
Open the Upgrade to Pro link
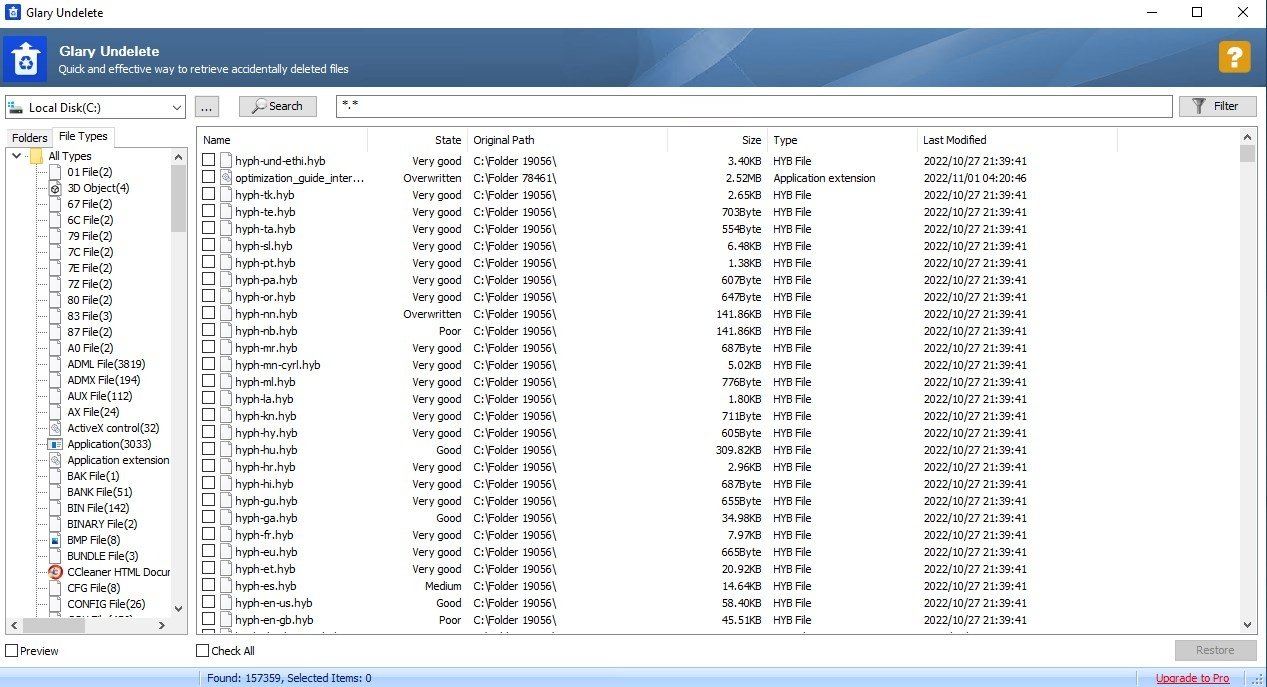[1192, 678]
